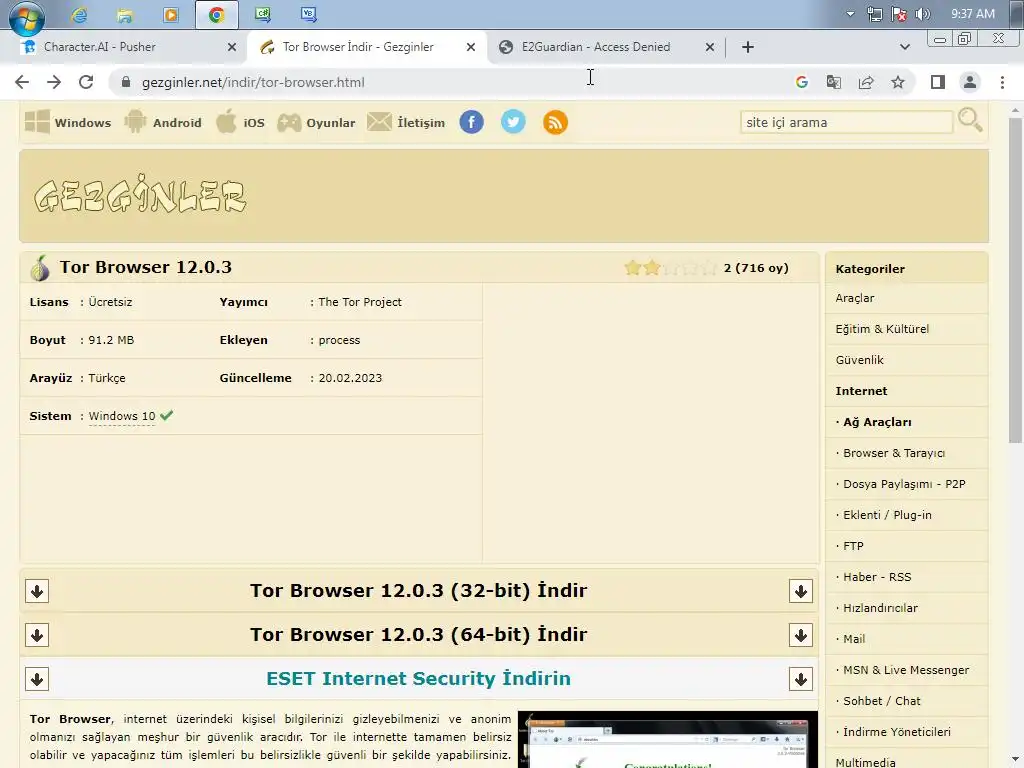Open the Gezginler Facebook page icon

pyautogui.click(x=472, y=122)
